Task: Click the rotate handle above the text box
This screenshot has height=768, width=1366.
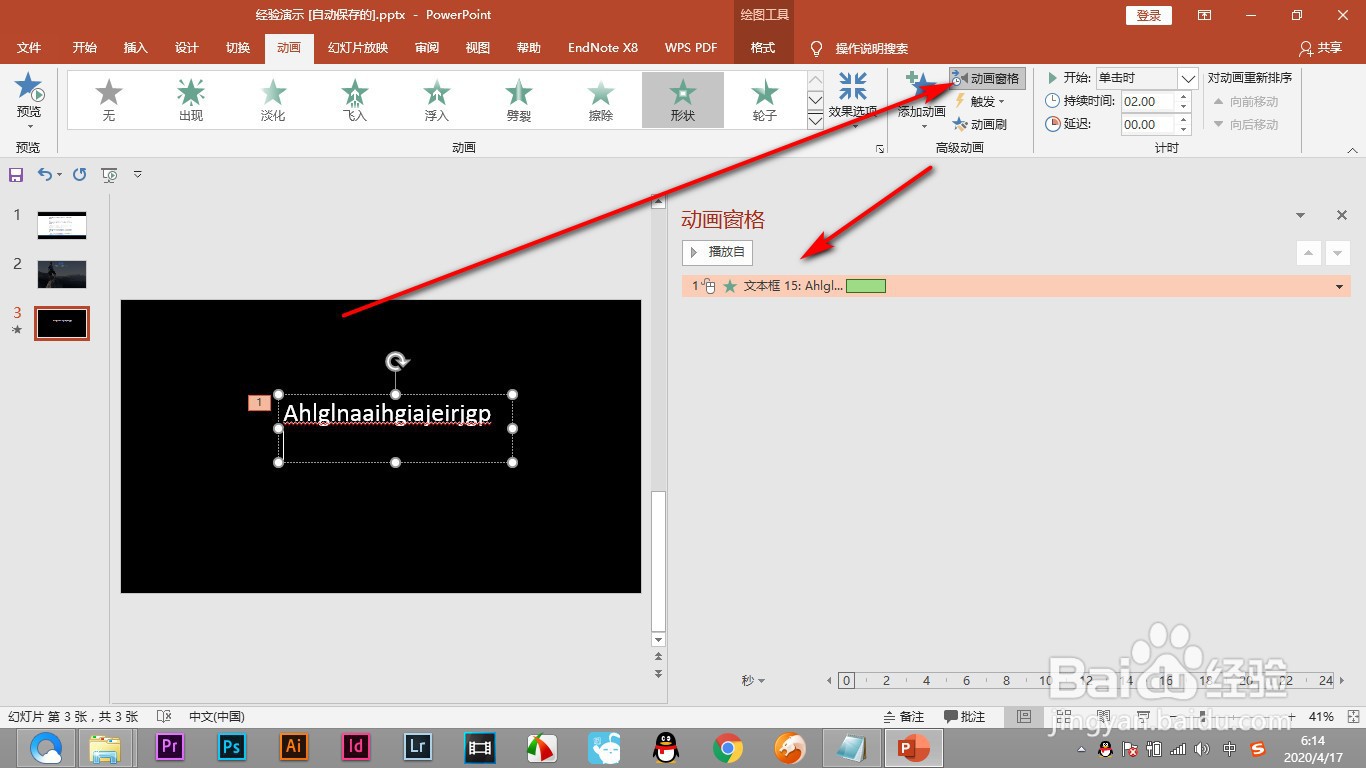Action: tap(396, 361)
